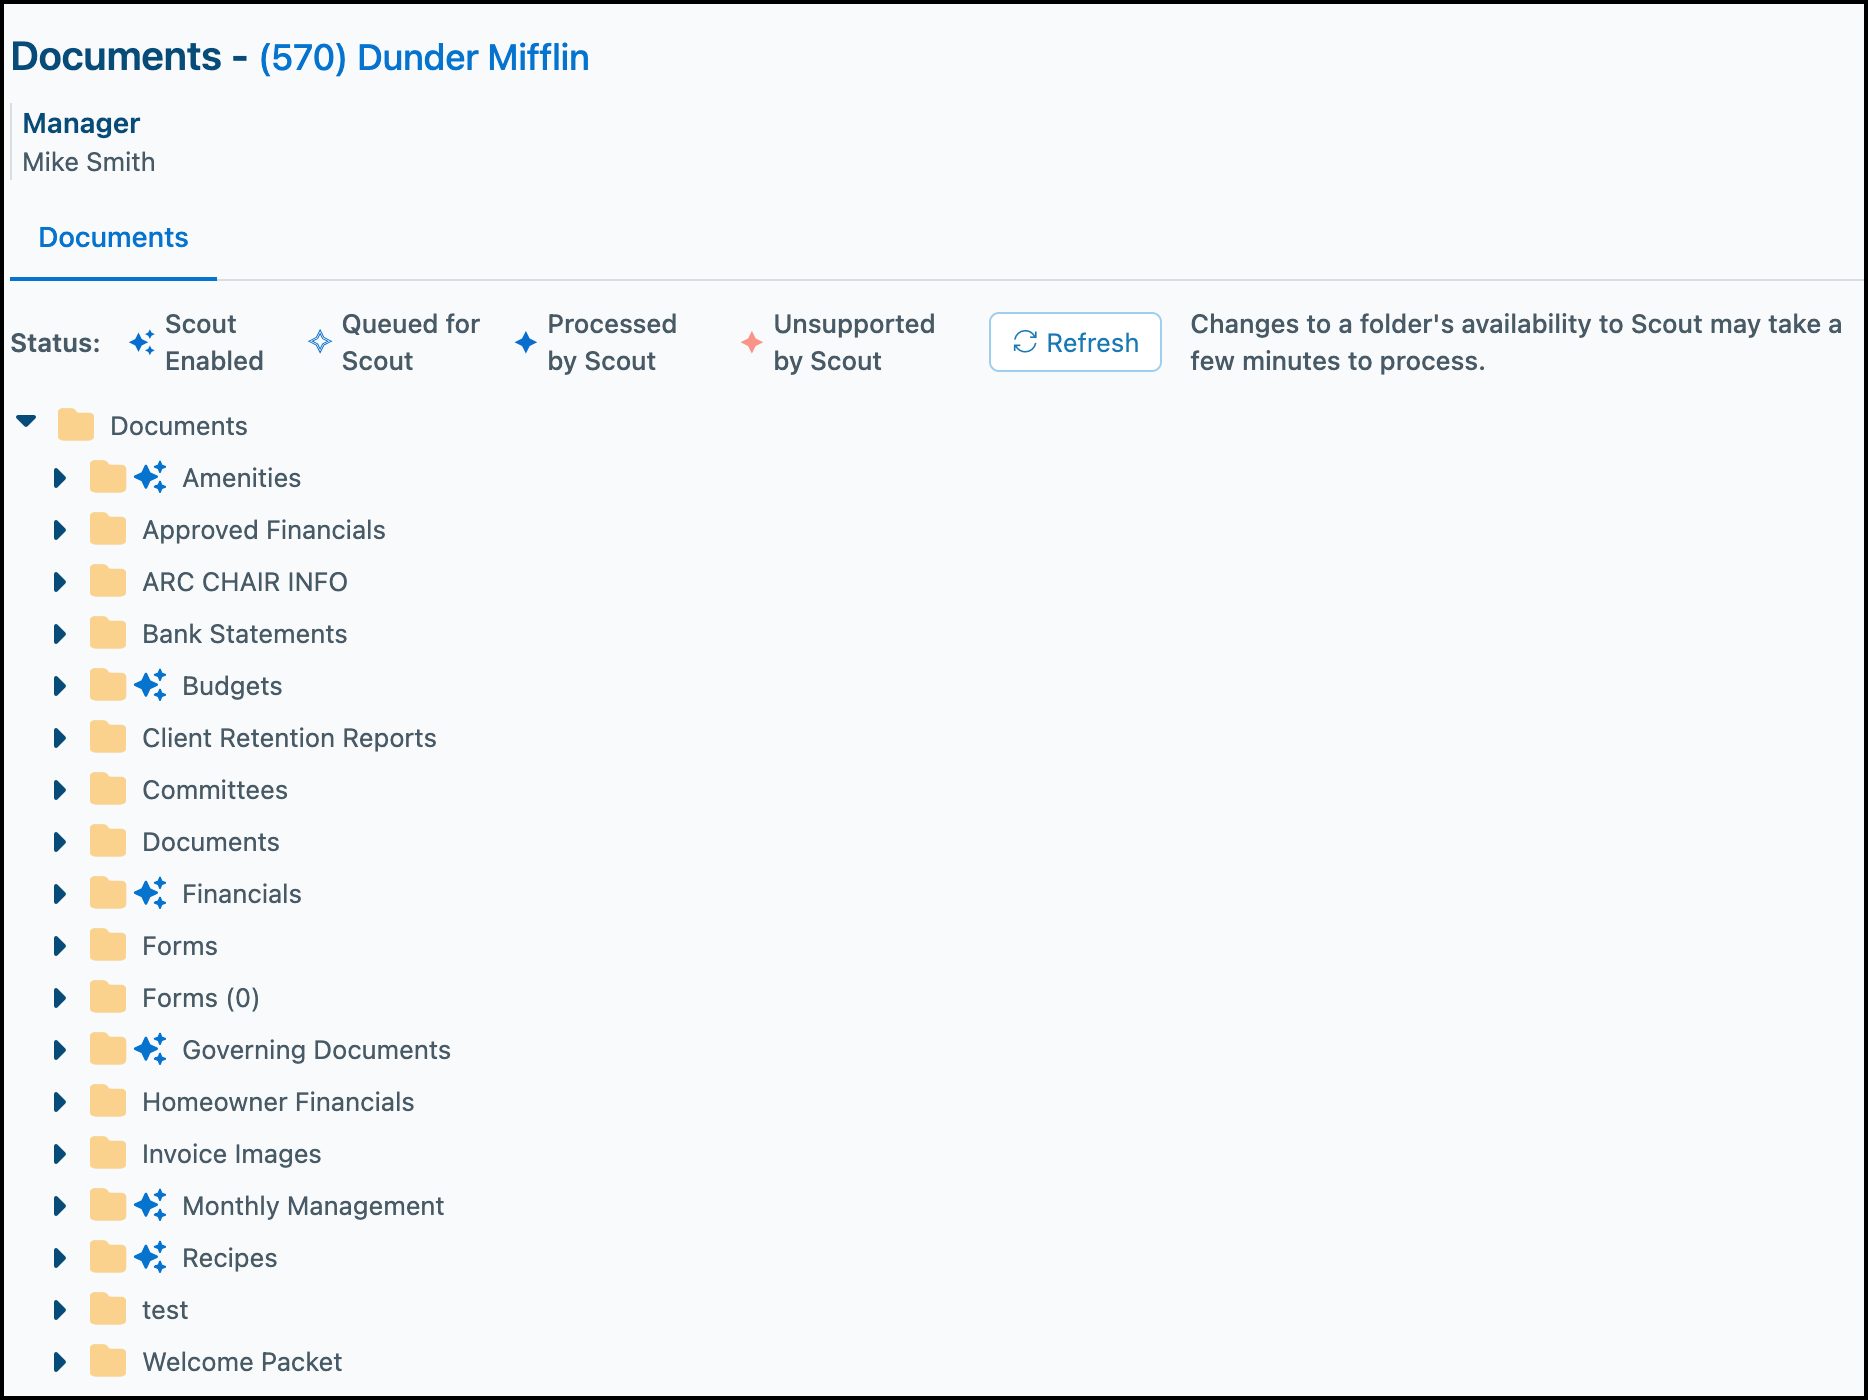
Task: Click the manager name Mike Smith
Action: pyautogui.click(x=89, y=162)
